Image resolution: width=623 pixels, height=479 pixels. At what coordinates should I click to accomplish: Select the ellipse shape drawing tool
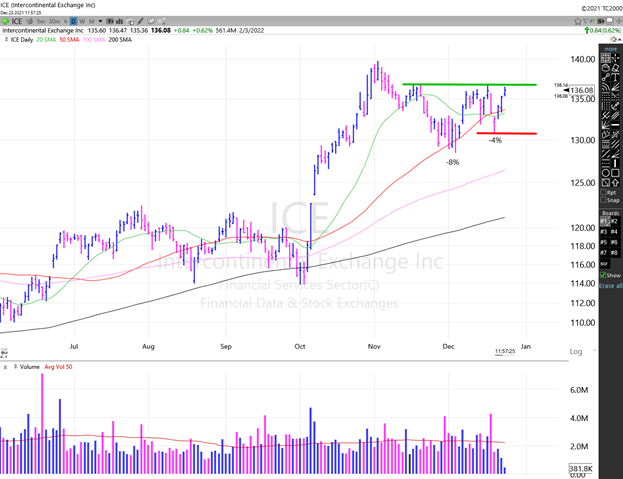pyautogui.click(x=606, y=68)
